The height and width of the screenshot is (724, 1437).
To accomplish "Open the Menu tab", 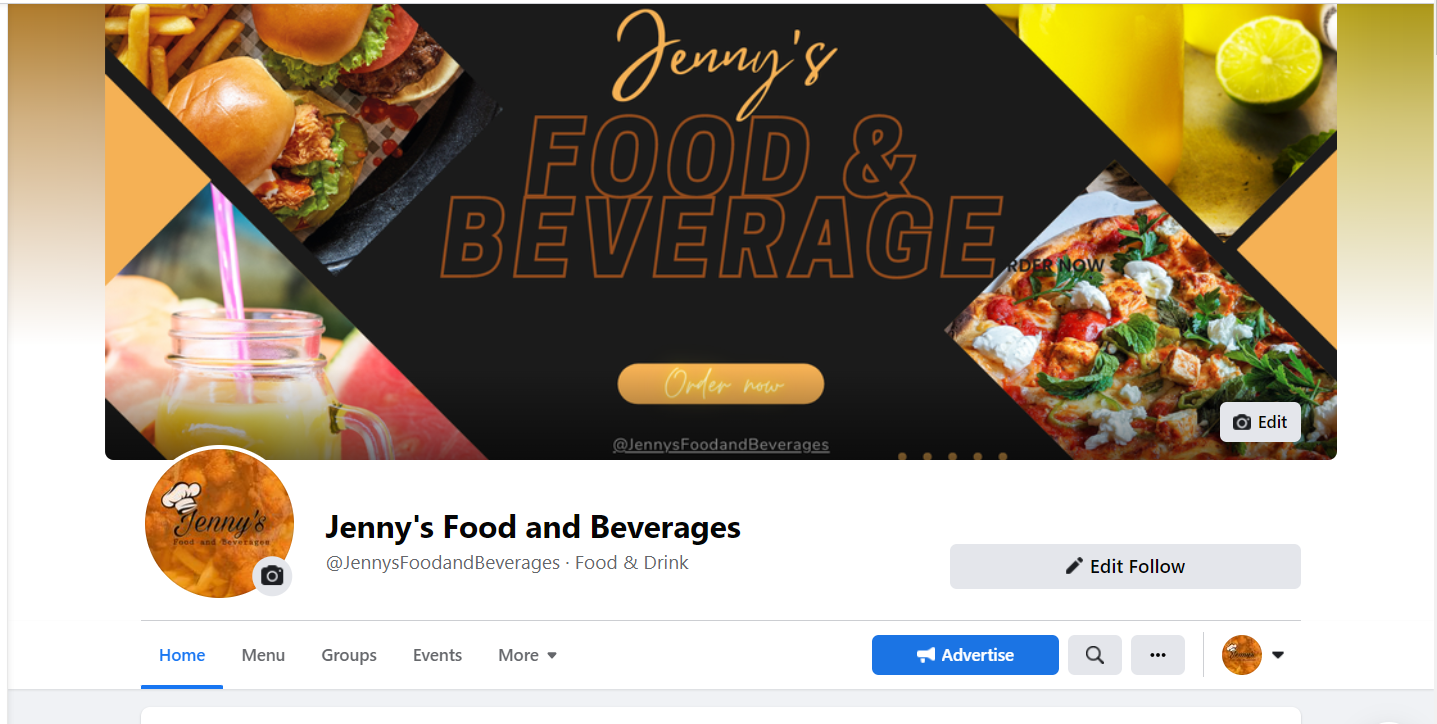I will pos(263,655).
